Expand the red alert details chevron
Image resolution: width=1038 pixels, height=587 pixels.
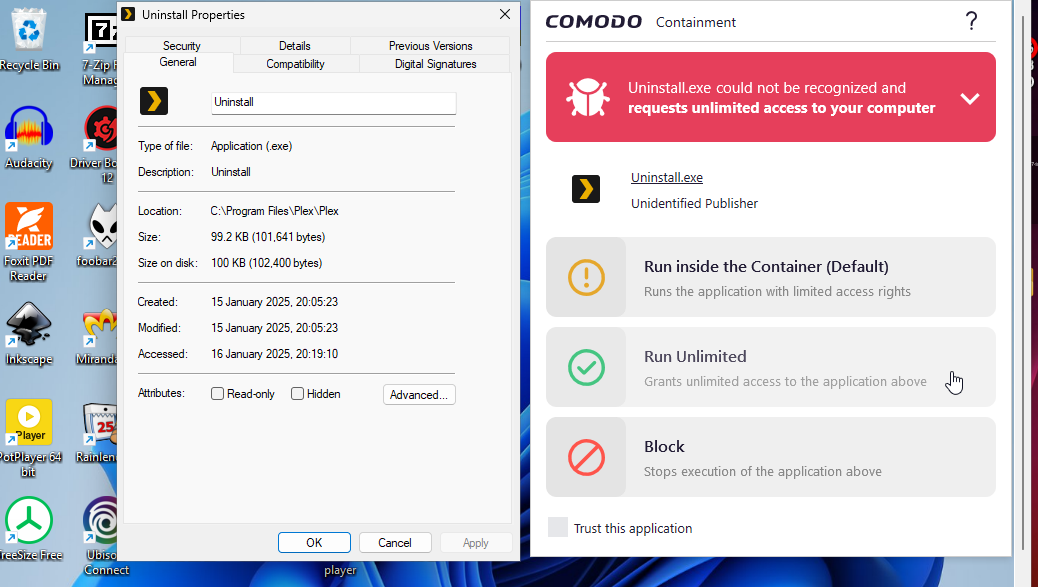click(969, 98)
